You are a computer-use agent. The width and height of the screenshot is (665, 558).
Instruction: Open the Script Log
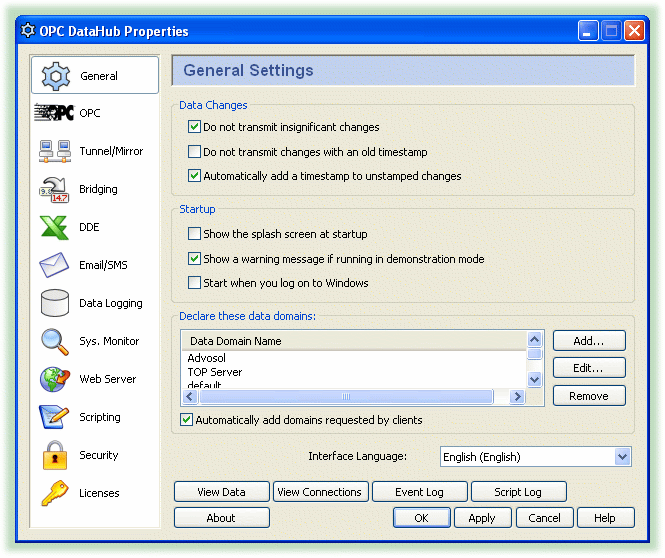pyautogui.click(x=518, y=492)
